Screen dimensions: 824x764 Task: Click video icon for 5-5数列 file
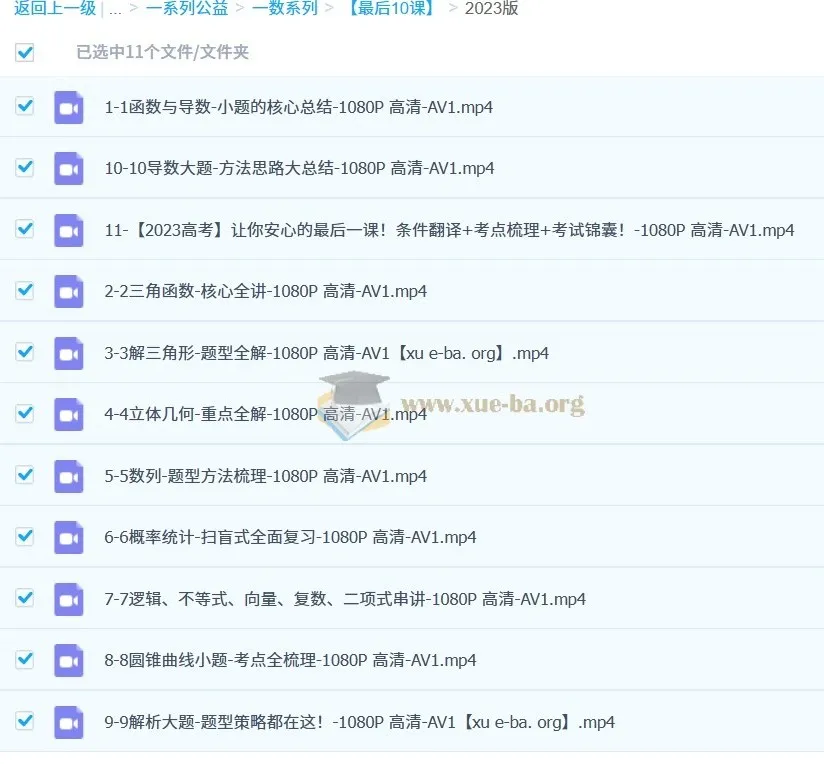pyautogui.click(x=69, y=476)
